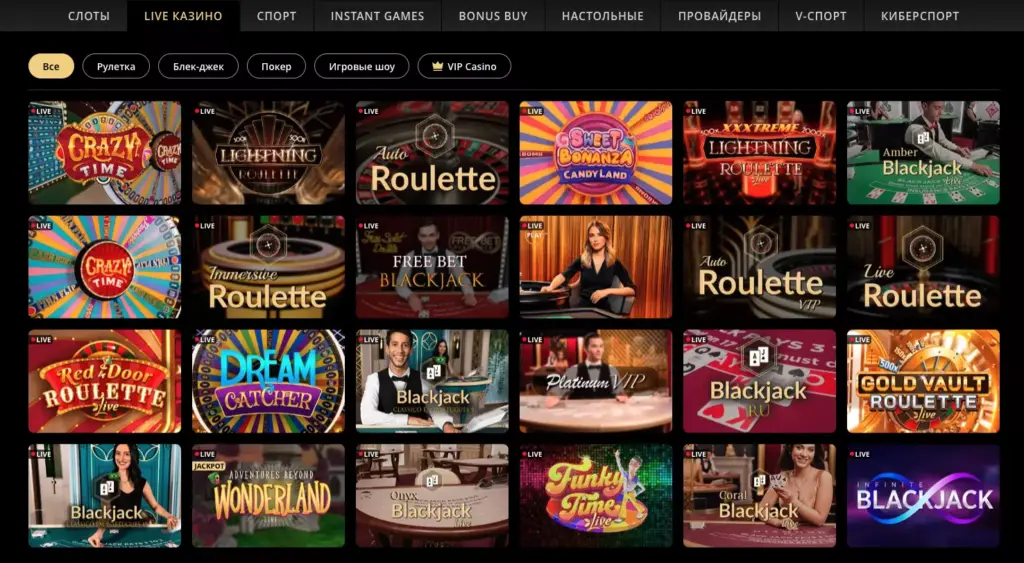
Task: Show Игровые шоу games
Action: coord(362,66)
